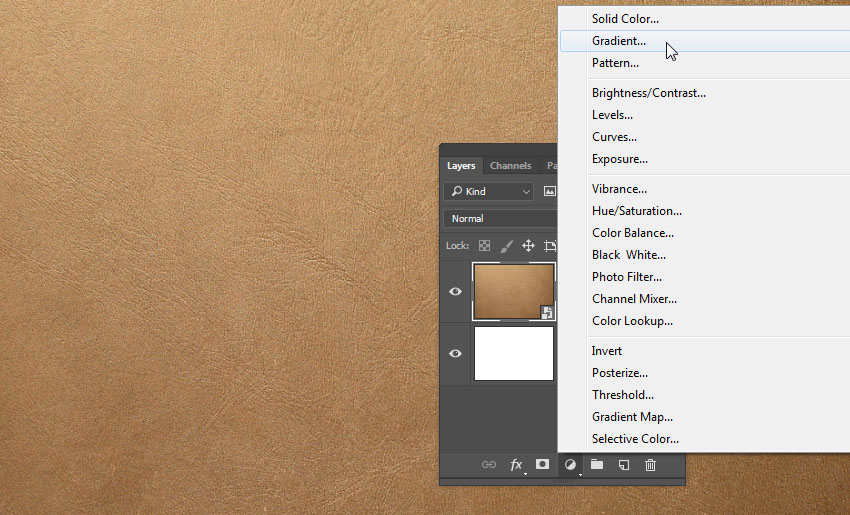Select the white layer thumbnail

(514, 353)
